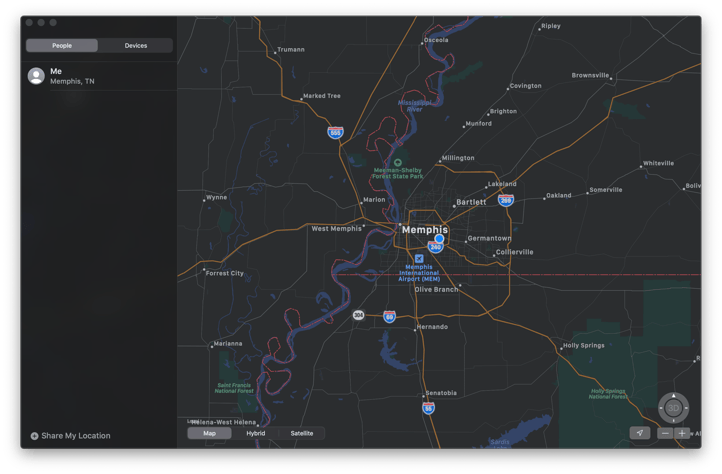Select the Satellite view mode
Viewport: 722px width, 474px height.
pos(302,433)
